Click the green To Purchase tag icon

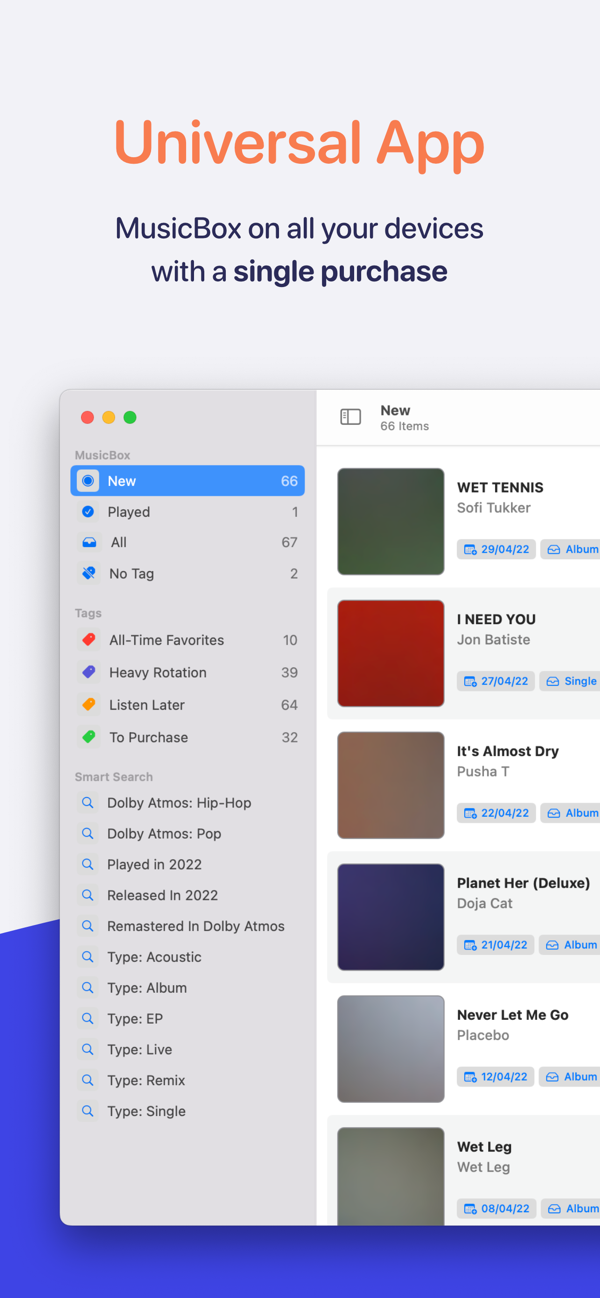pyautogui.click(x=89, y=737)
